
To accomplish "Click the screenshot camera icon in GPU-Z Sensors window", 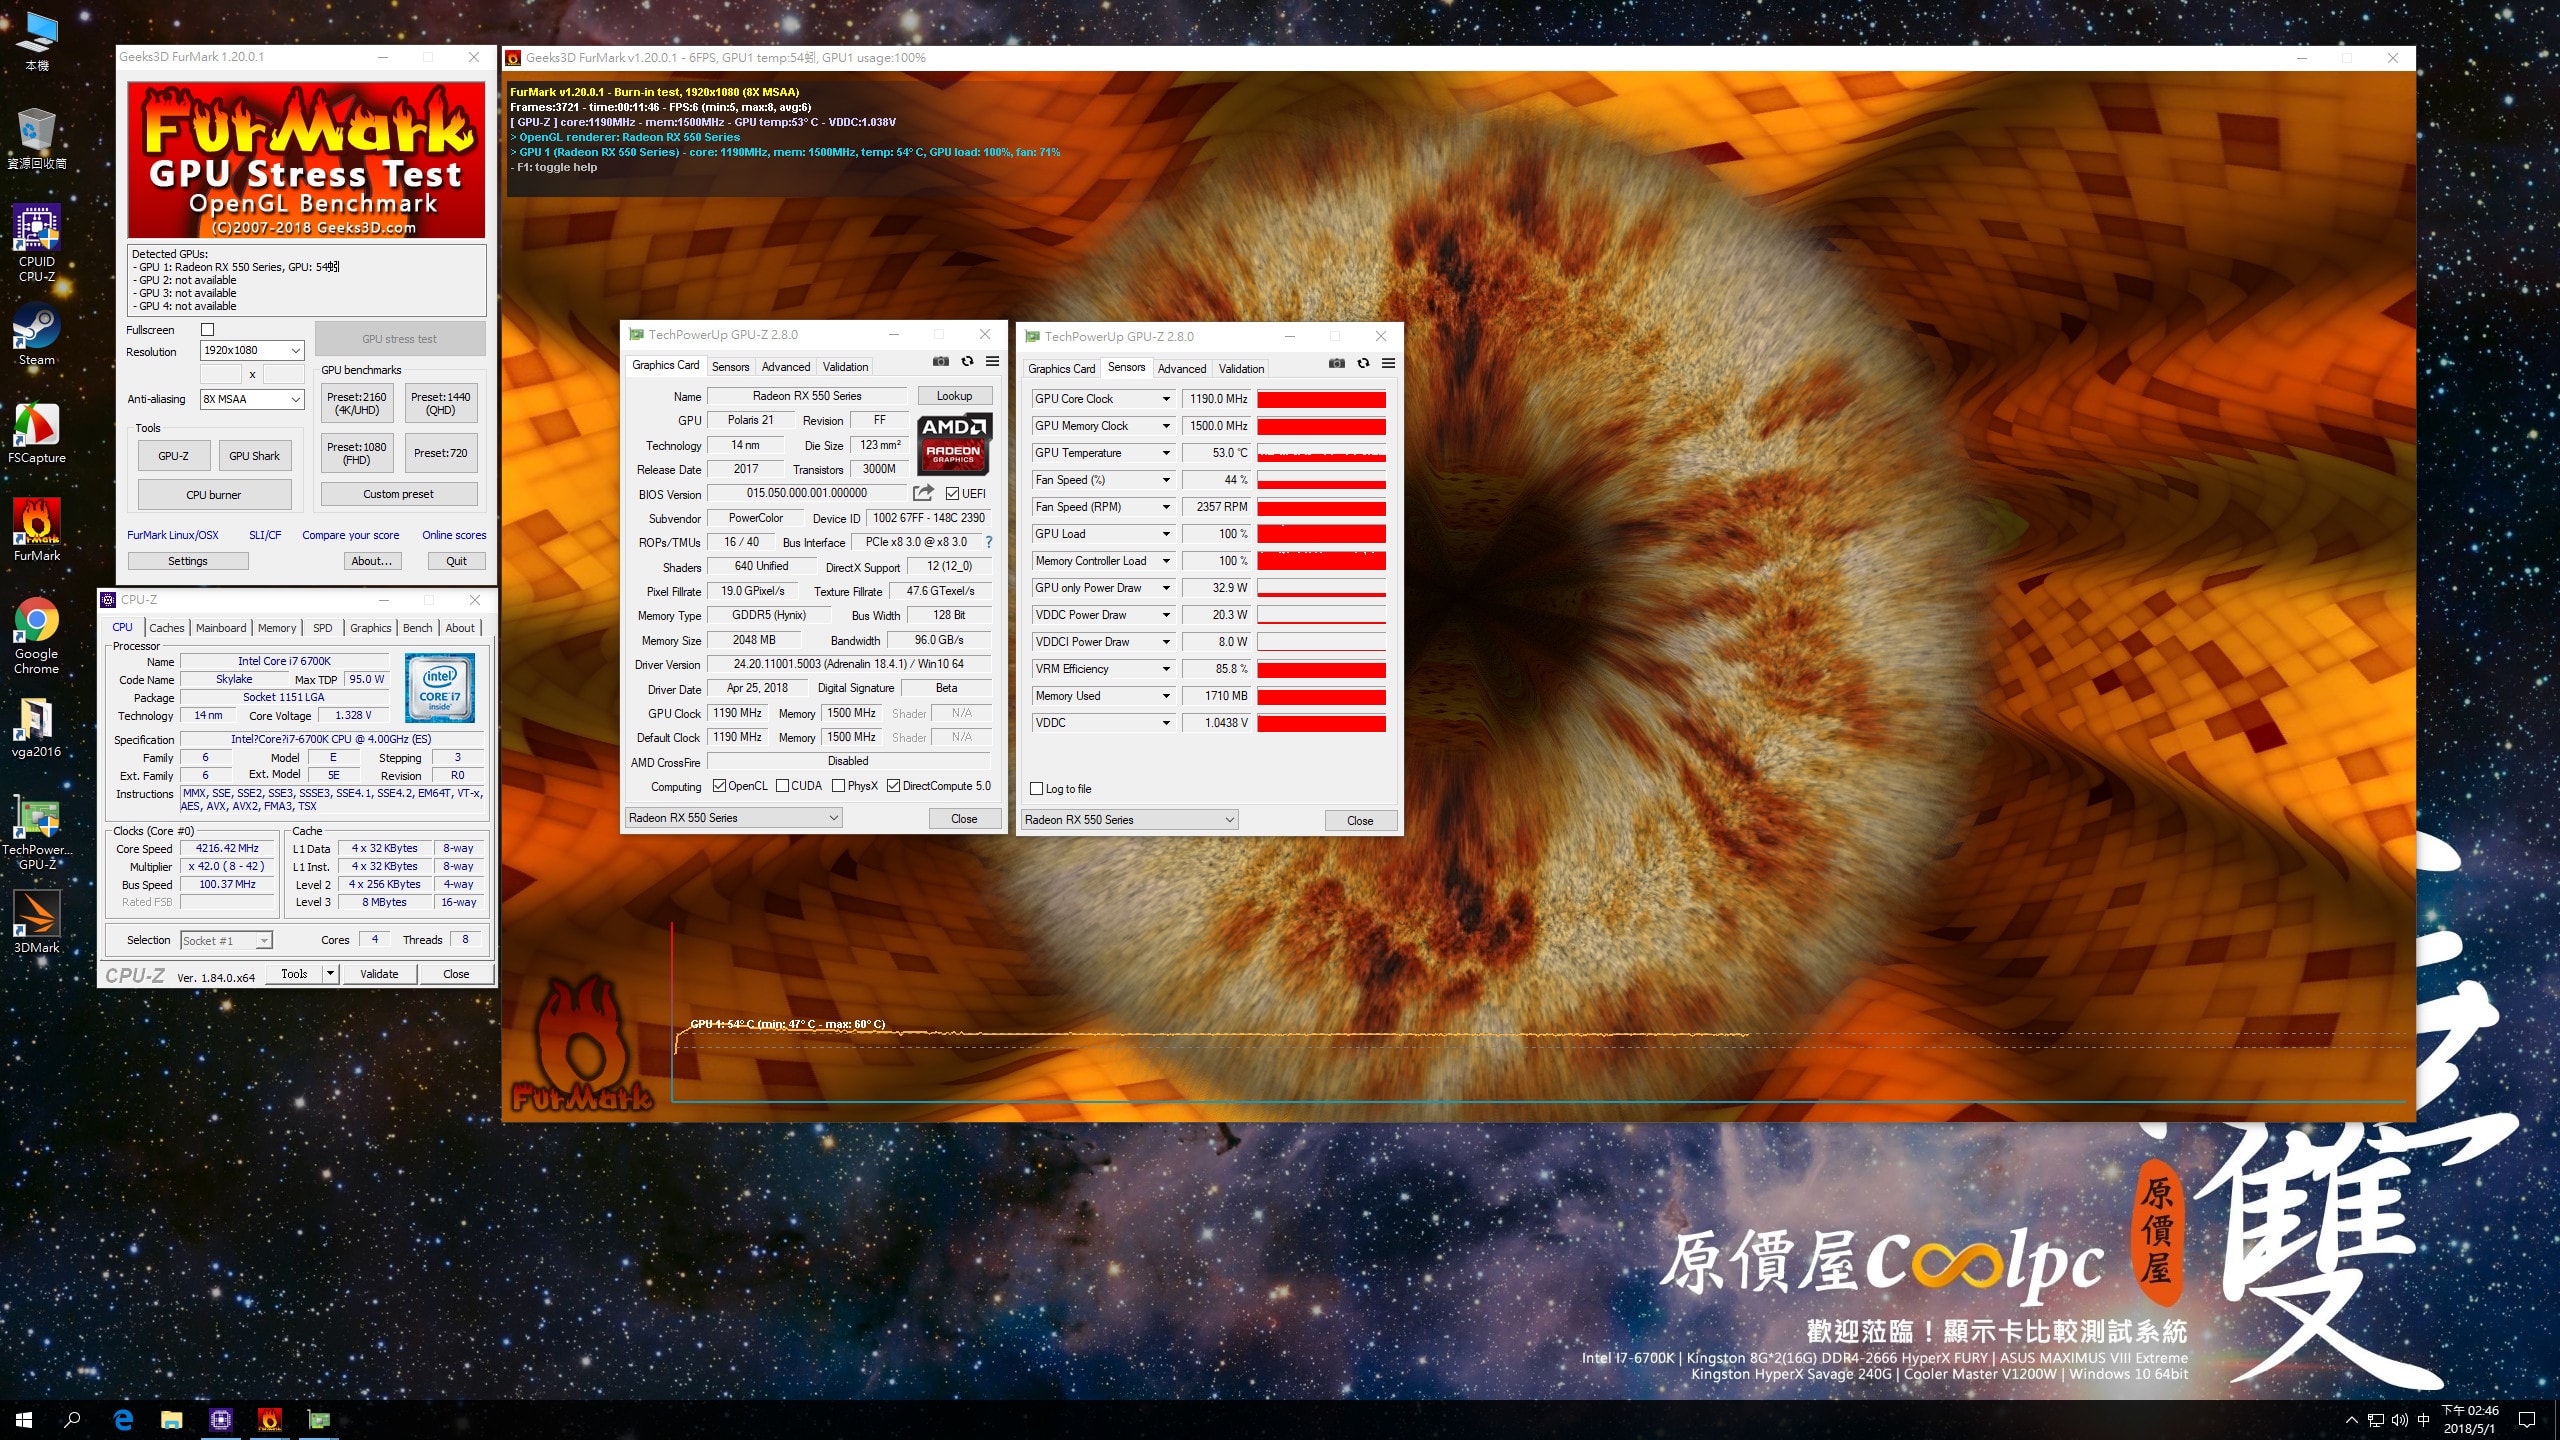I will click(1337, 364).
